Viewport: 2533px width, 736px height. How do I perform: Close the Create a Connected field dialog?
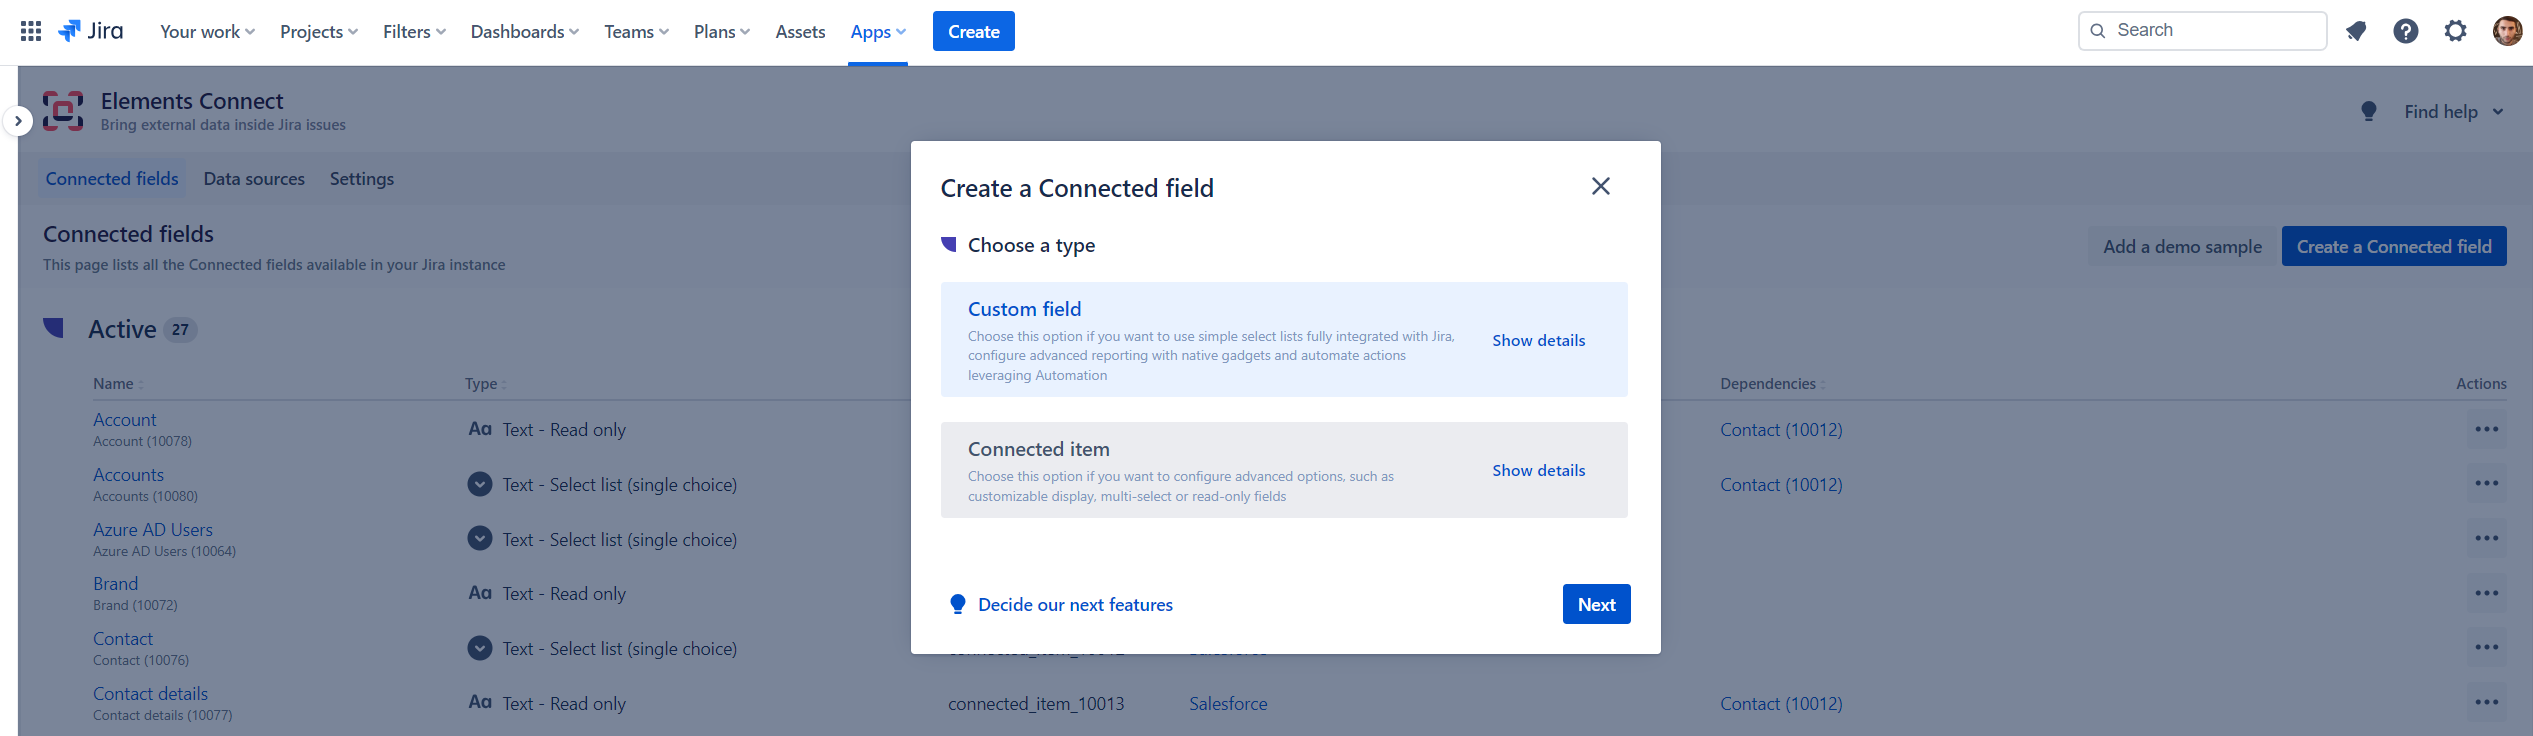(1600, 187)
